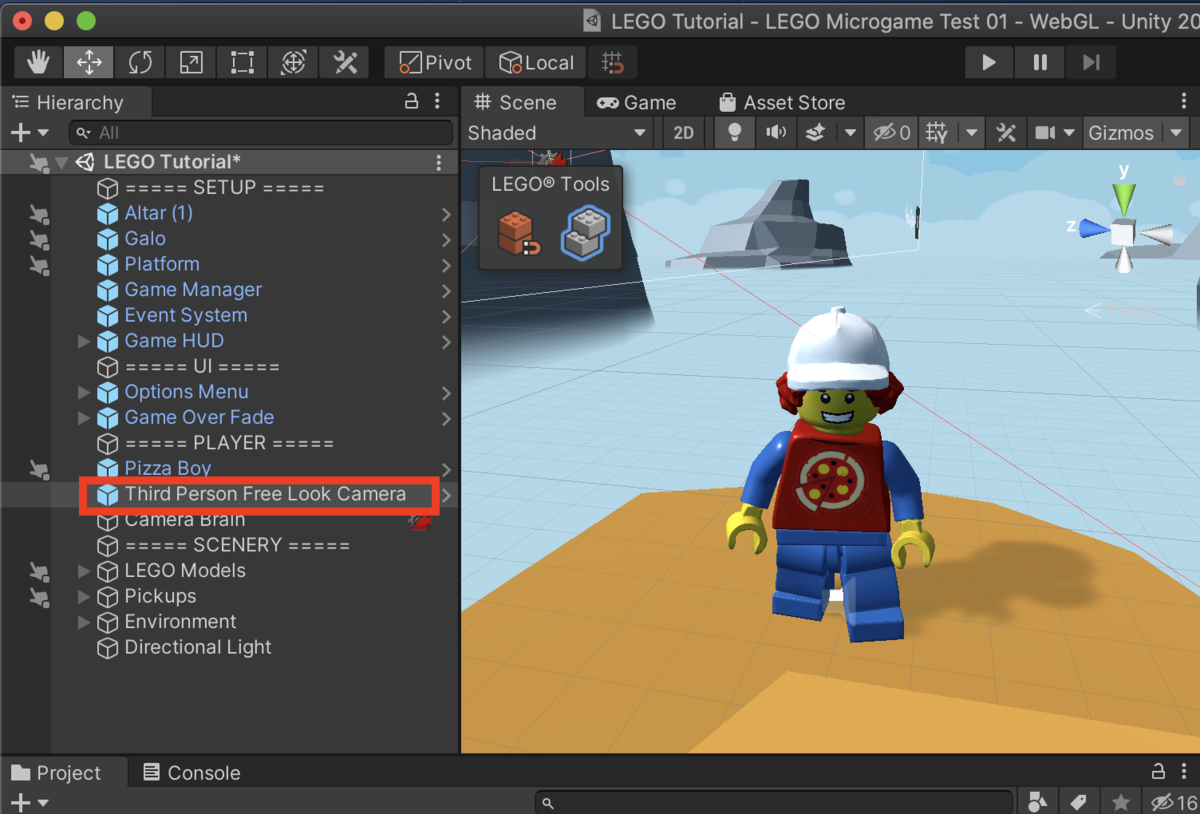Click the Hierarchy search field

[261, 132]
